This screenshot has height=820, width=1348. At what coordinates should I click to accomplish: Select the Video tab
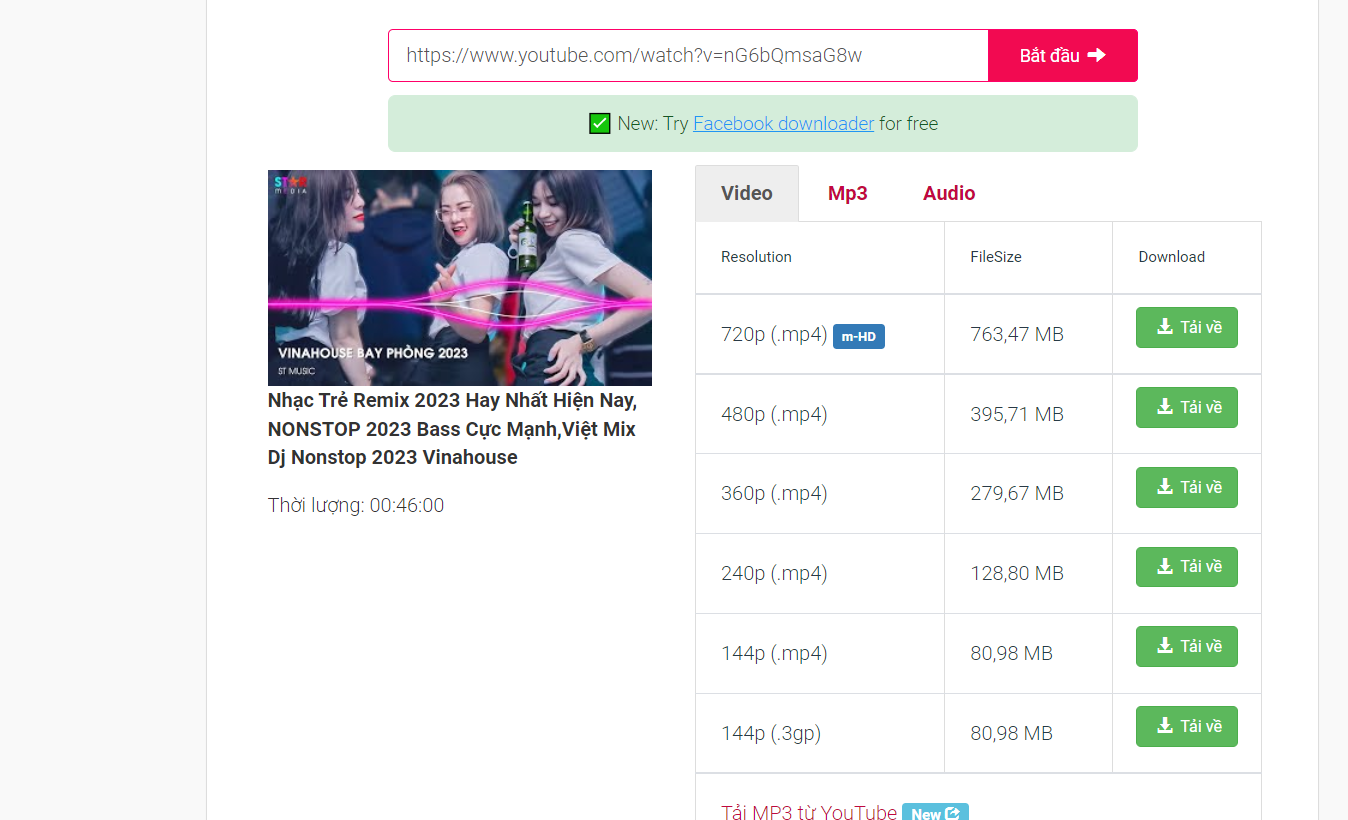pos(746,192)
